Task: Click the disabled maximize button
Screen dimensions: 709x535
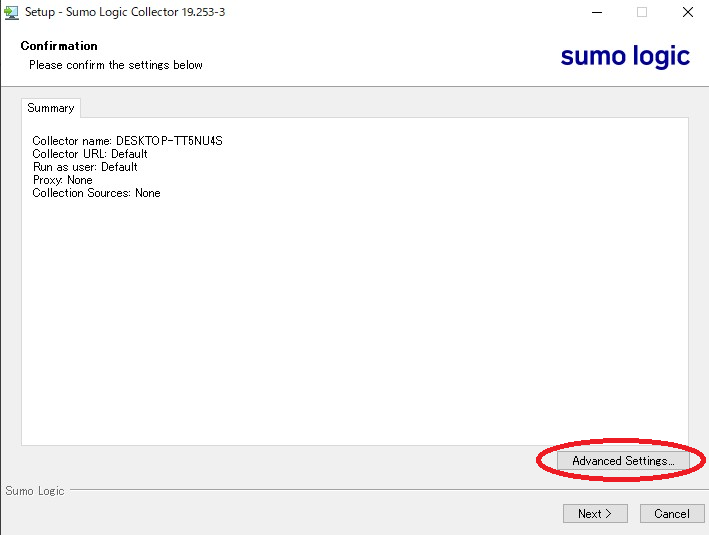Action: 642,12
